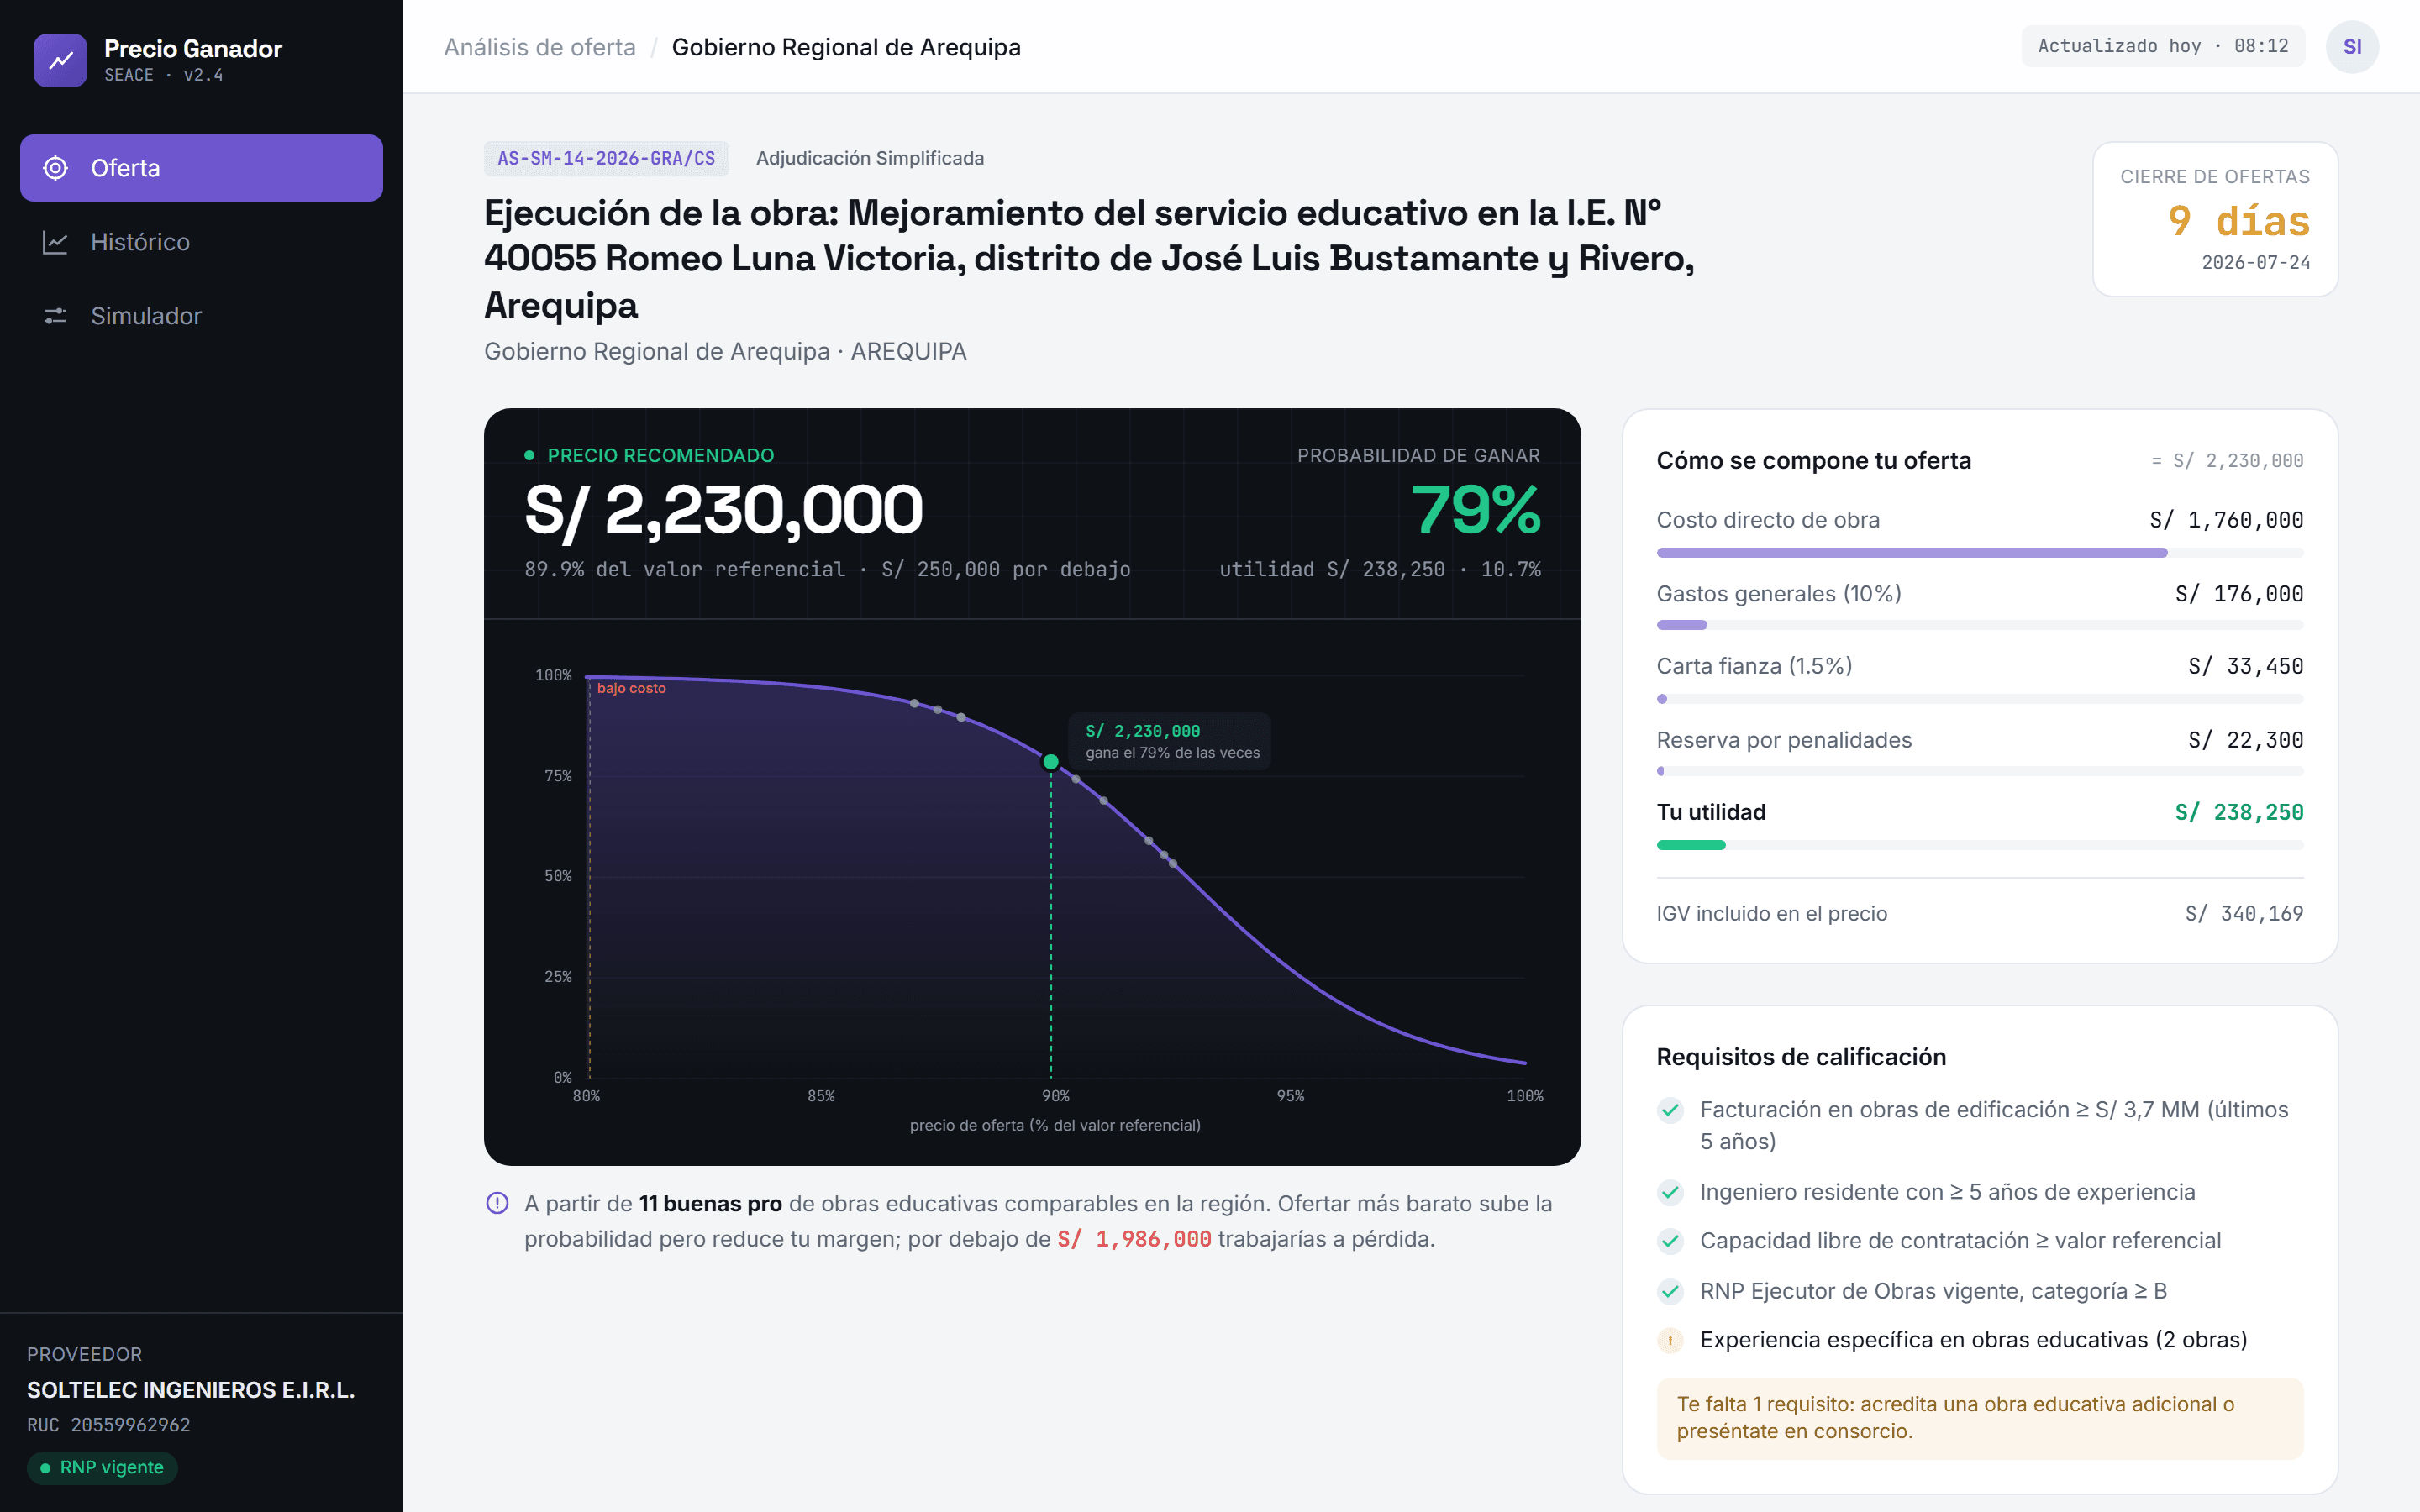Click check icon for Ingeniero residente requirement
Screen dimensions: 2420x1512
click(1670, 1192)
